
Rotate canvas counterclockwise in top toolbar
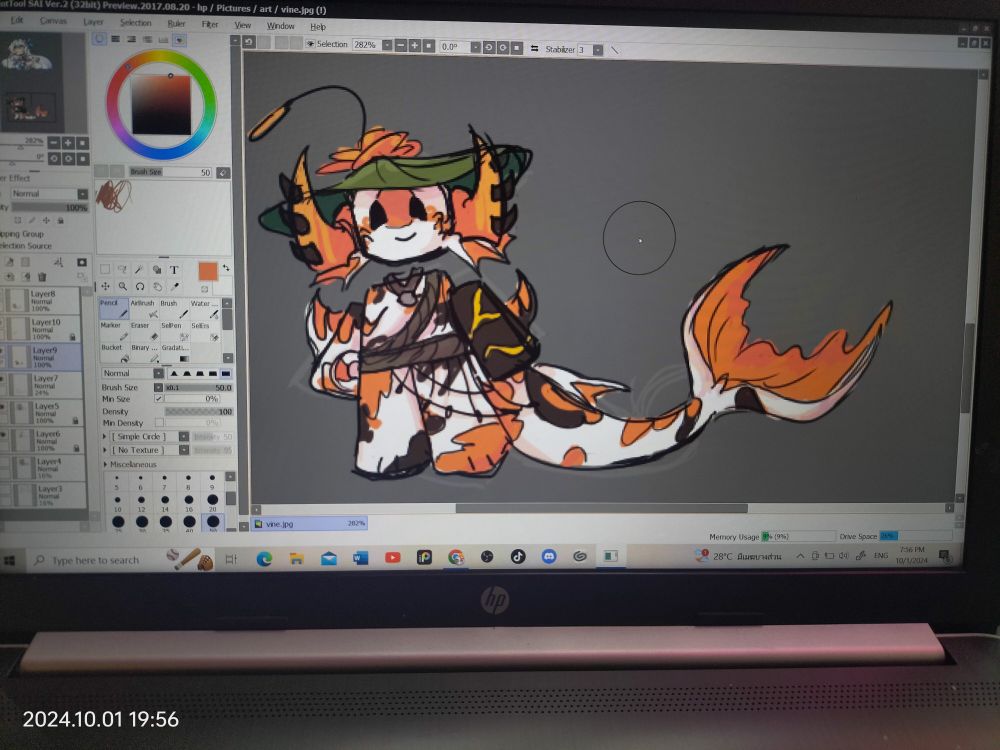(x=489, y=48)
